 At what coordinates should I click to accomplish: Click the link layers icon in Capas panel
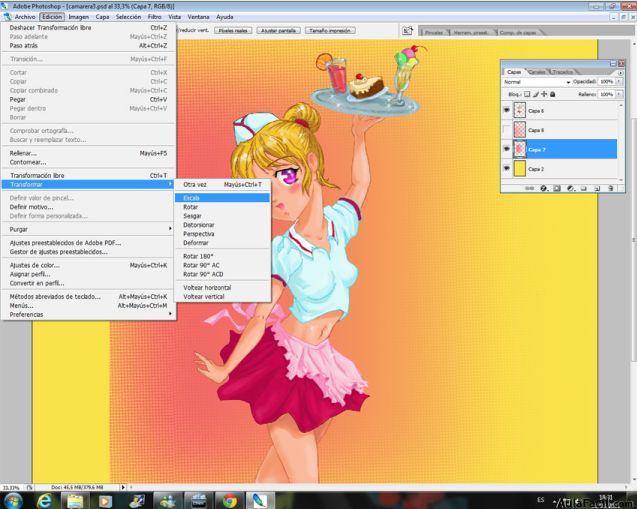[x=529, y=188]
